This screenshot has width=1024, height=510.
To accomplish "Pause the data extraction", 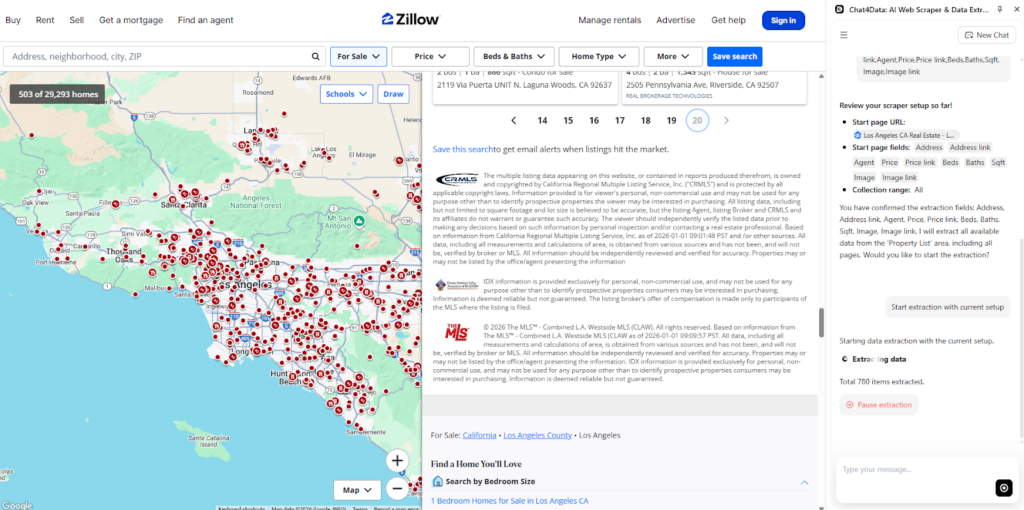I will (x=878, y=404).
